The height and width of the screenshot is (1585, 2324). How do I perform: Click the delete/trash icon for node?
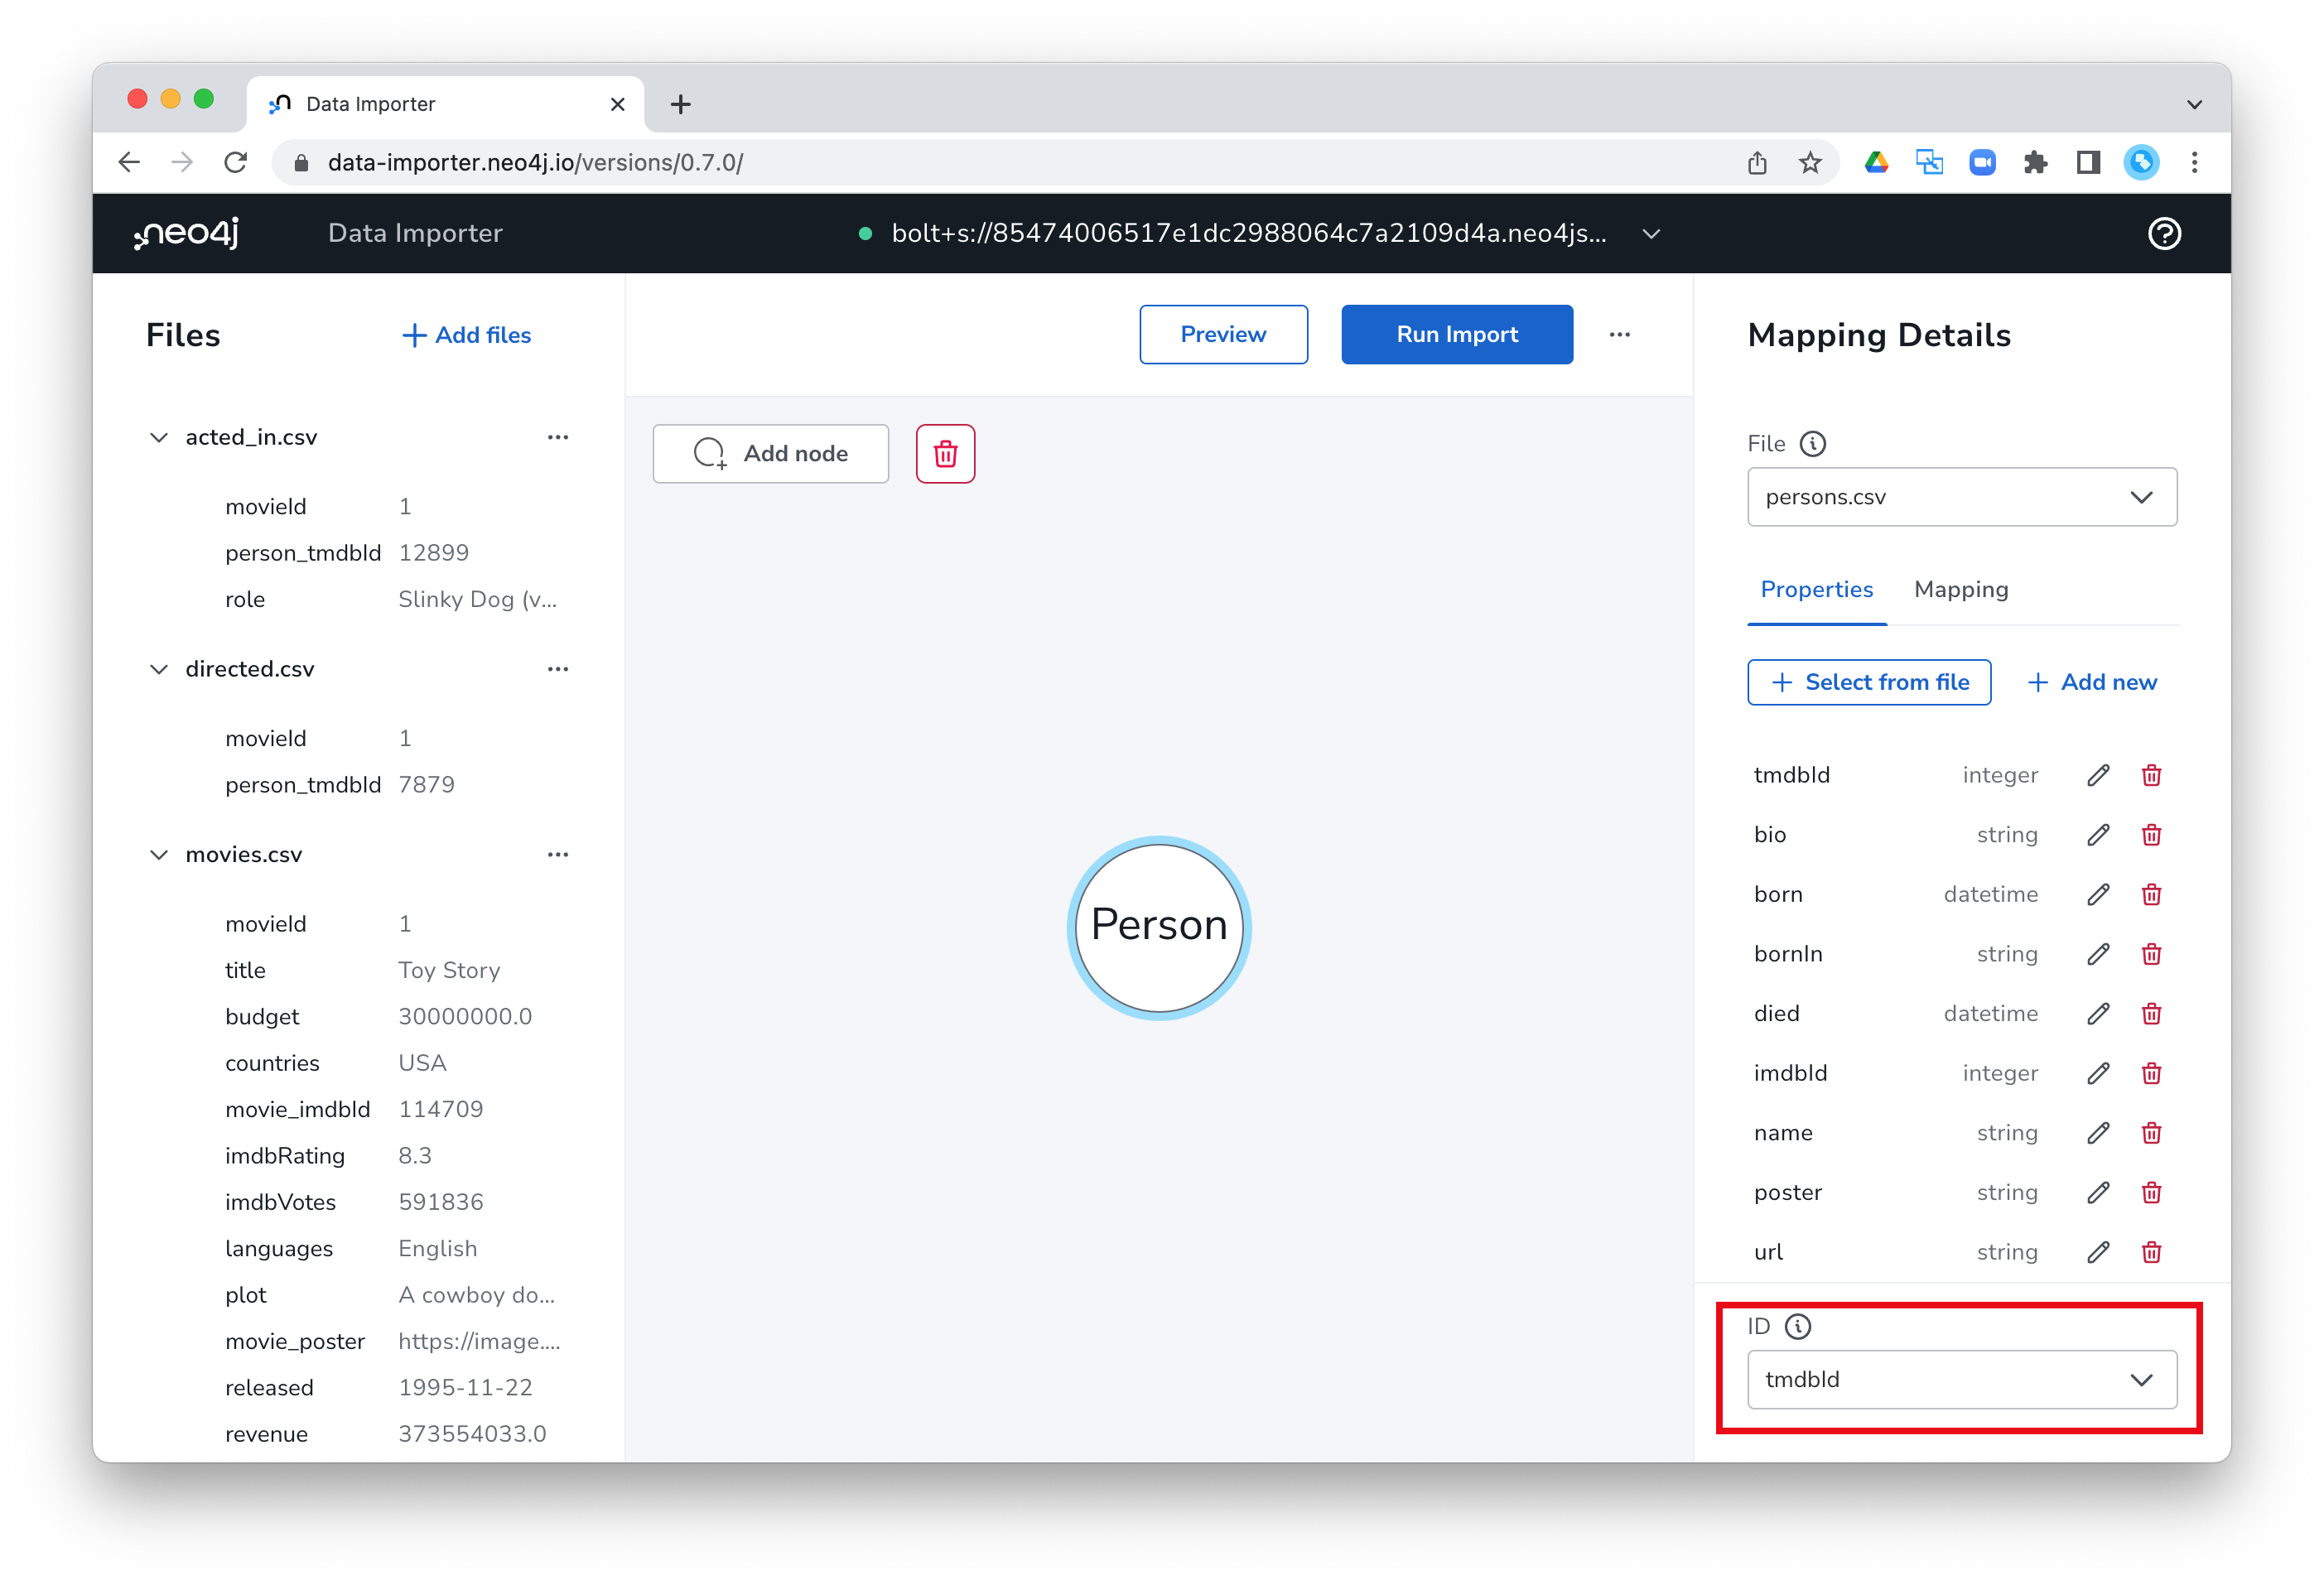[945, 454]
